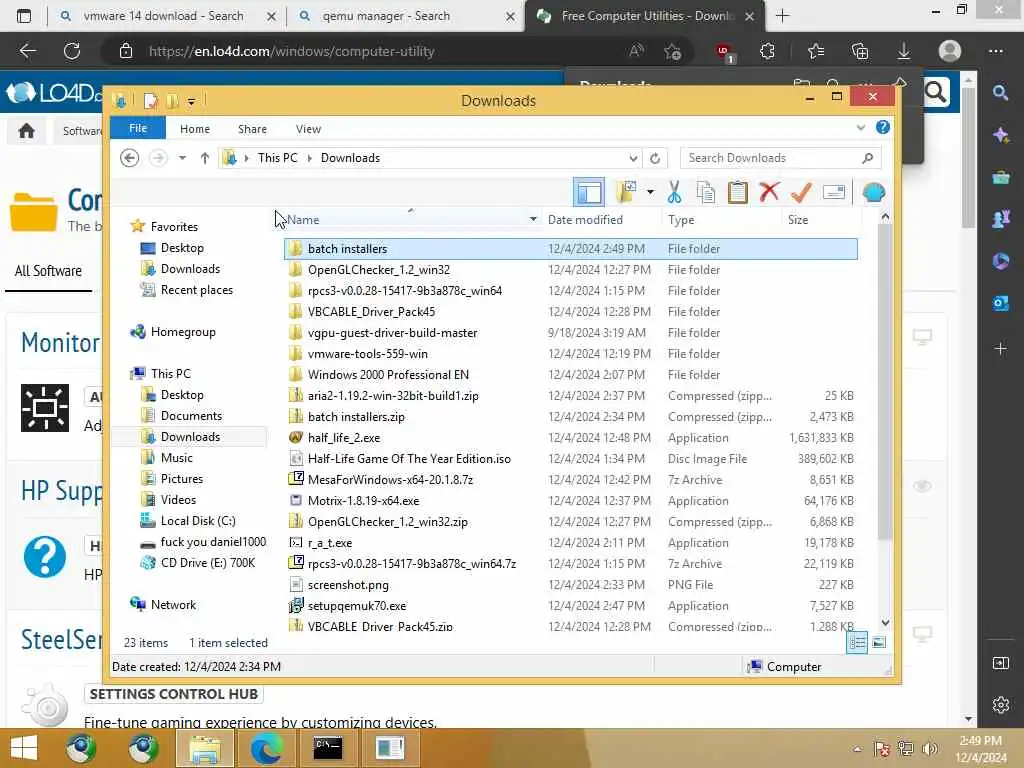Open the Share ribbon tab
The width and height of the screenshot is (1024, 768).
pyautogui.click(x=252, y=129)
